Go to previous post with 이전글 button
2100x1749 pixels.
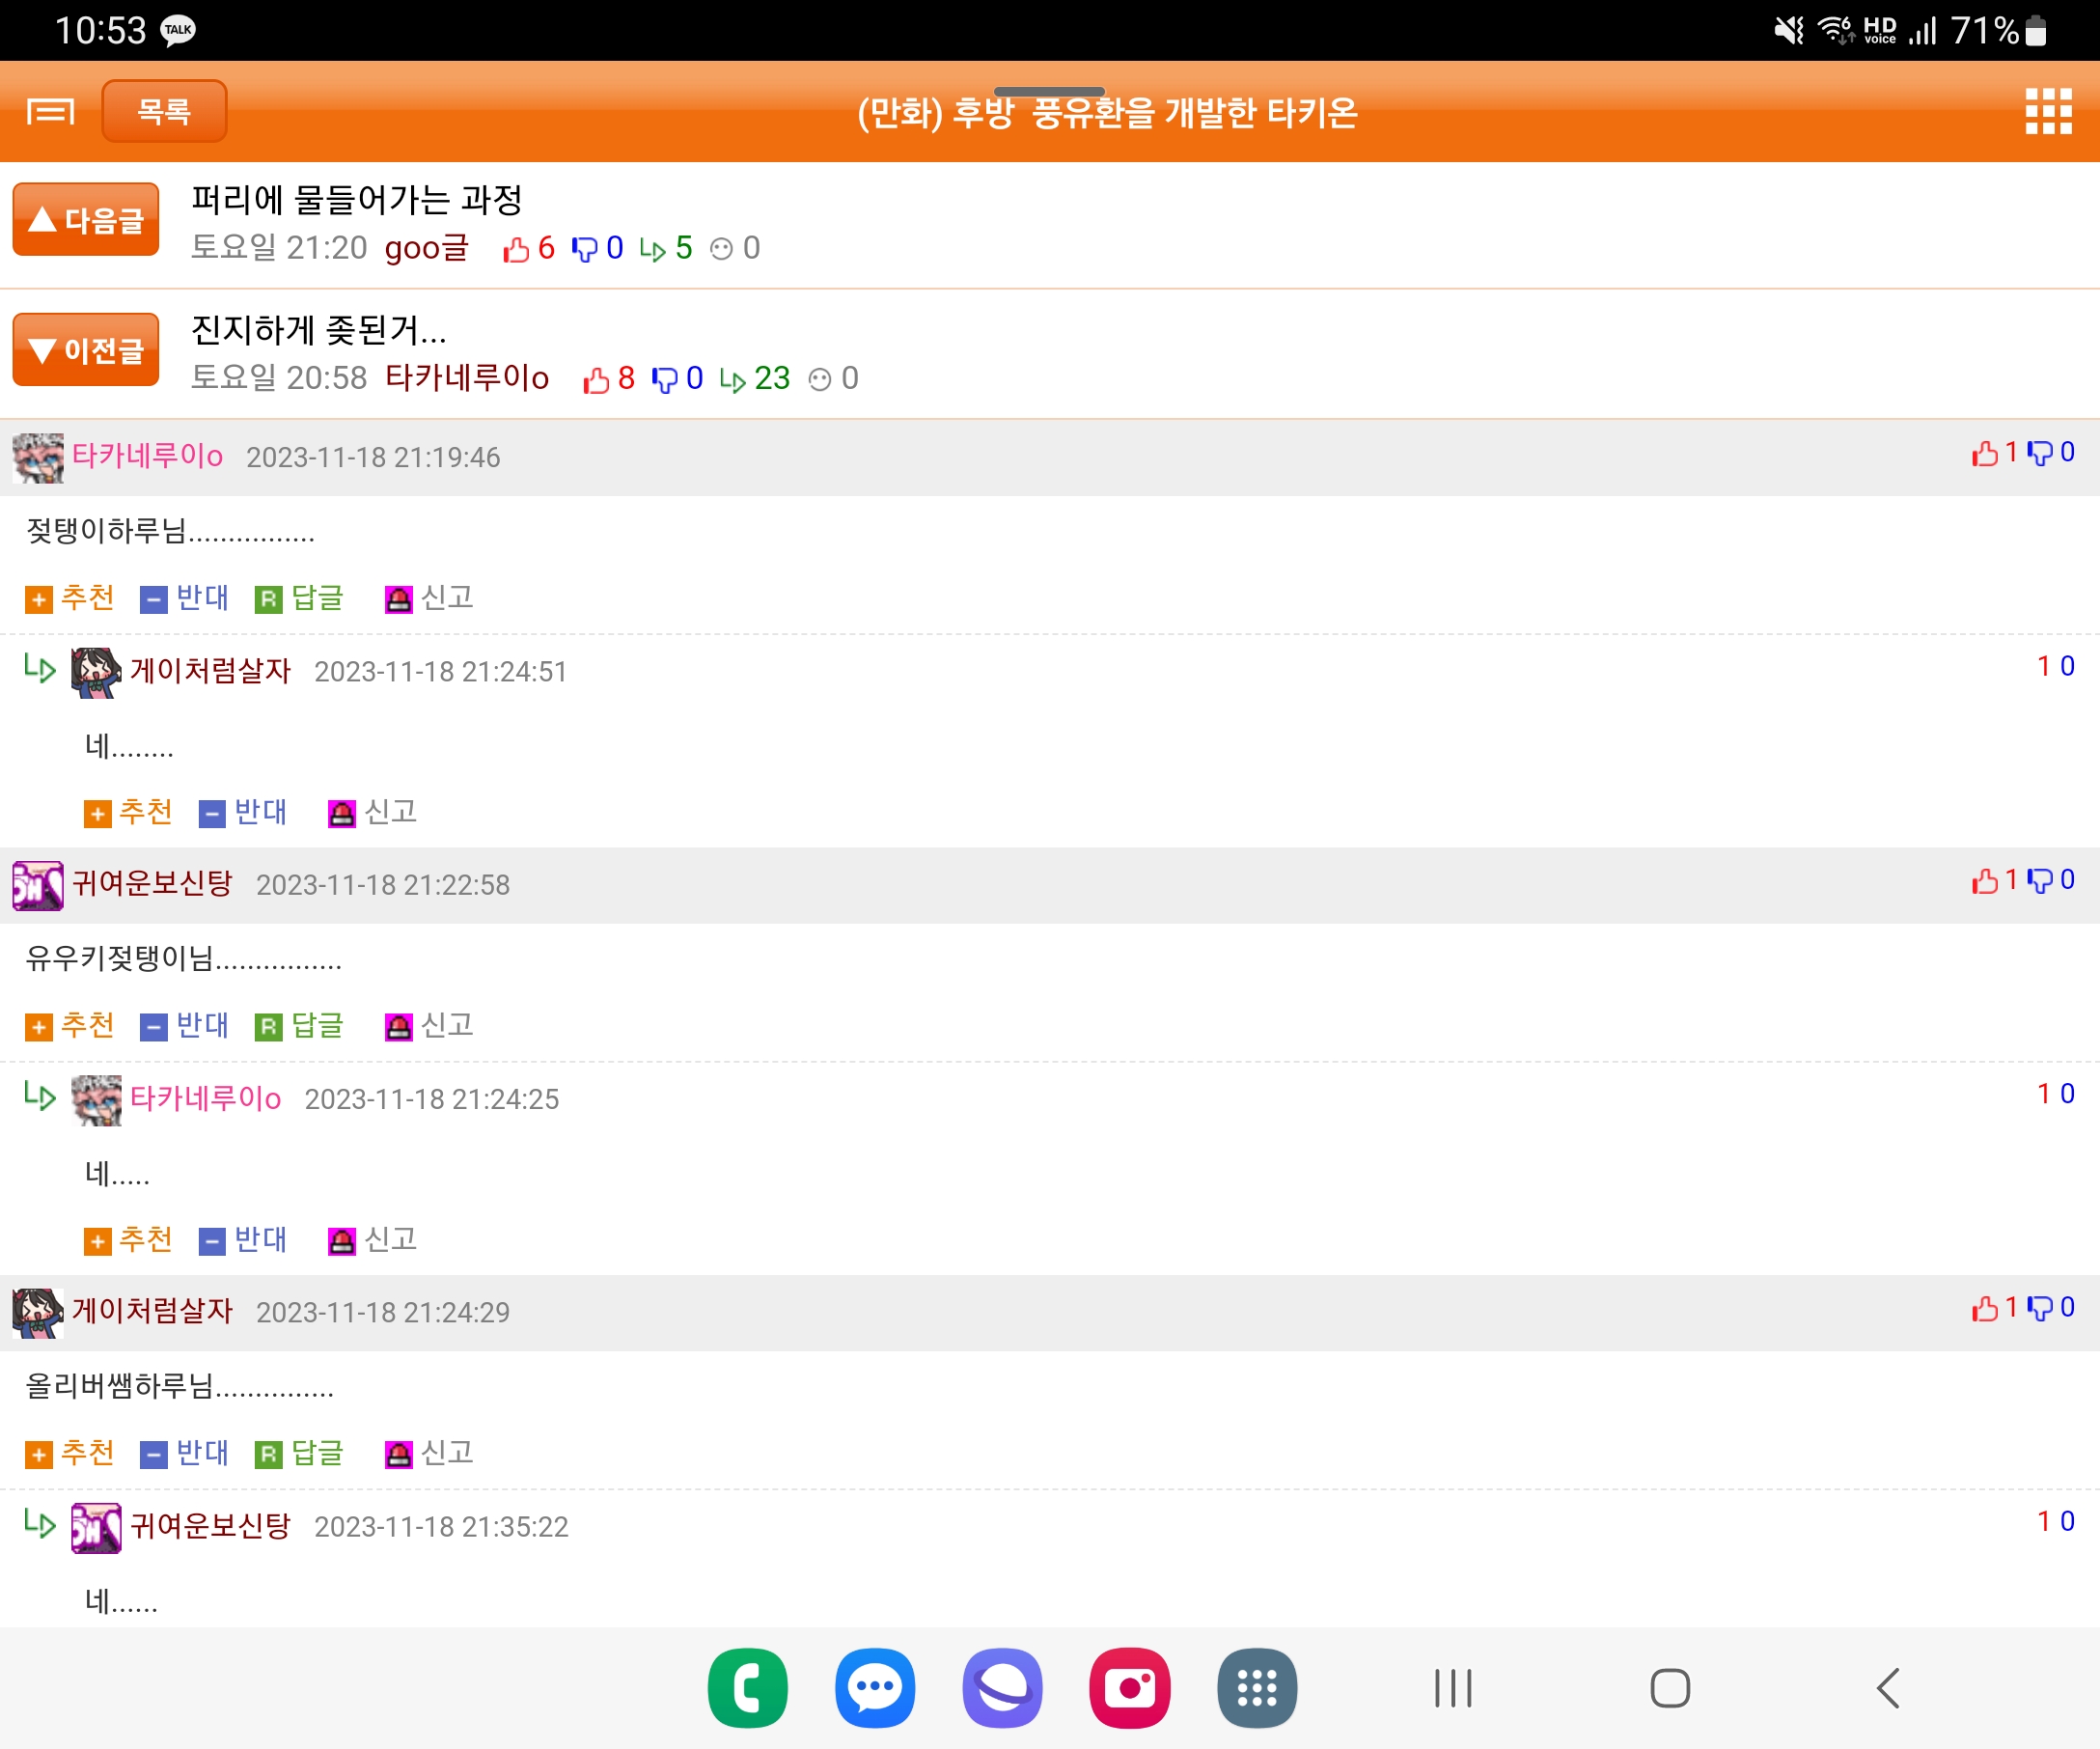86,350
